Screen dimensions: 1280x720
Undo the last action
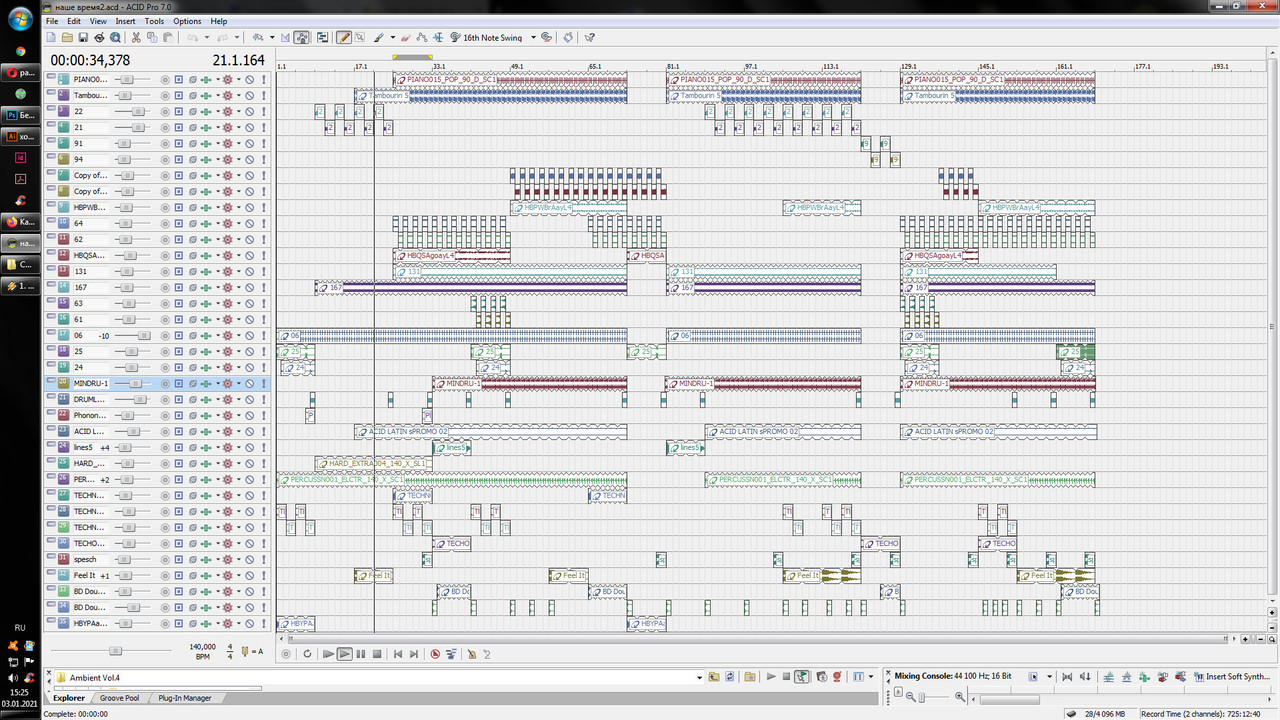pyautogui.click(x=192, y=37)
